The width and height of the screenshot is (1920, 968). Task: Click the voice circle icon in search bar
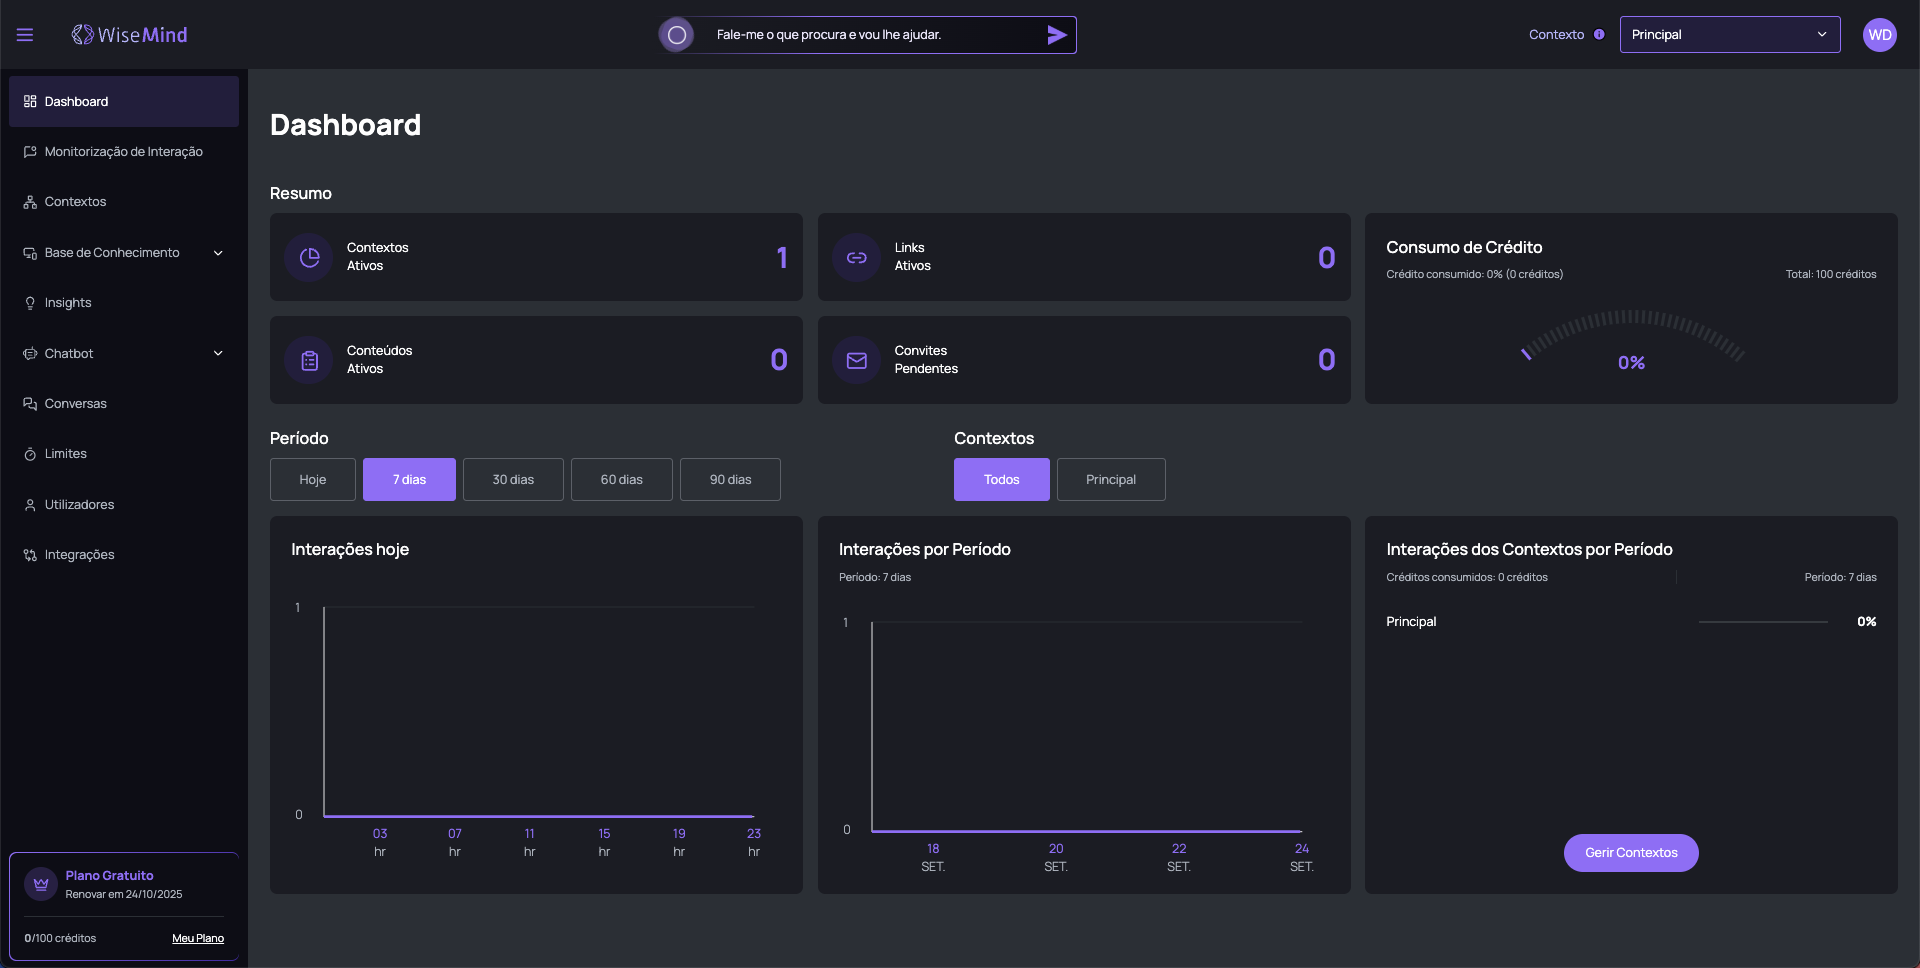click(x=677, y=35)
